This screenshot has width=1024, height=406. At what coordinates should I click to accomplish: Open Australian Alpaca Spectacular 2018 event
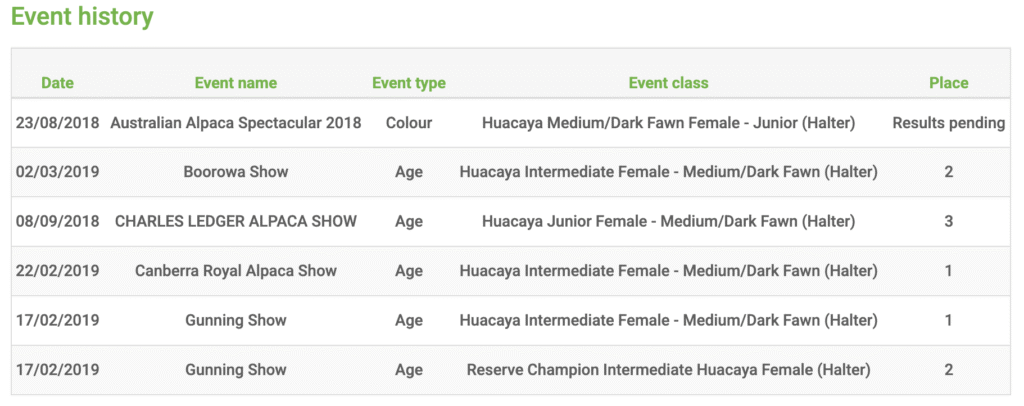pos(236,123)
